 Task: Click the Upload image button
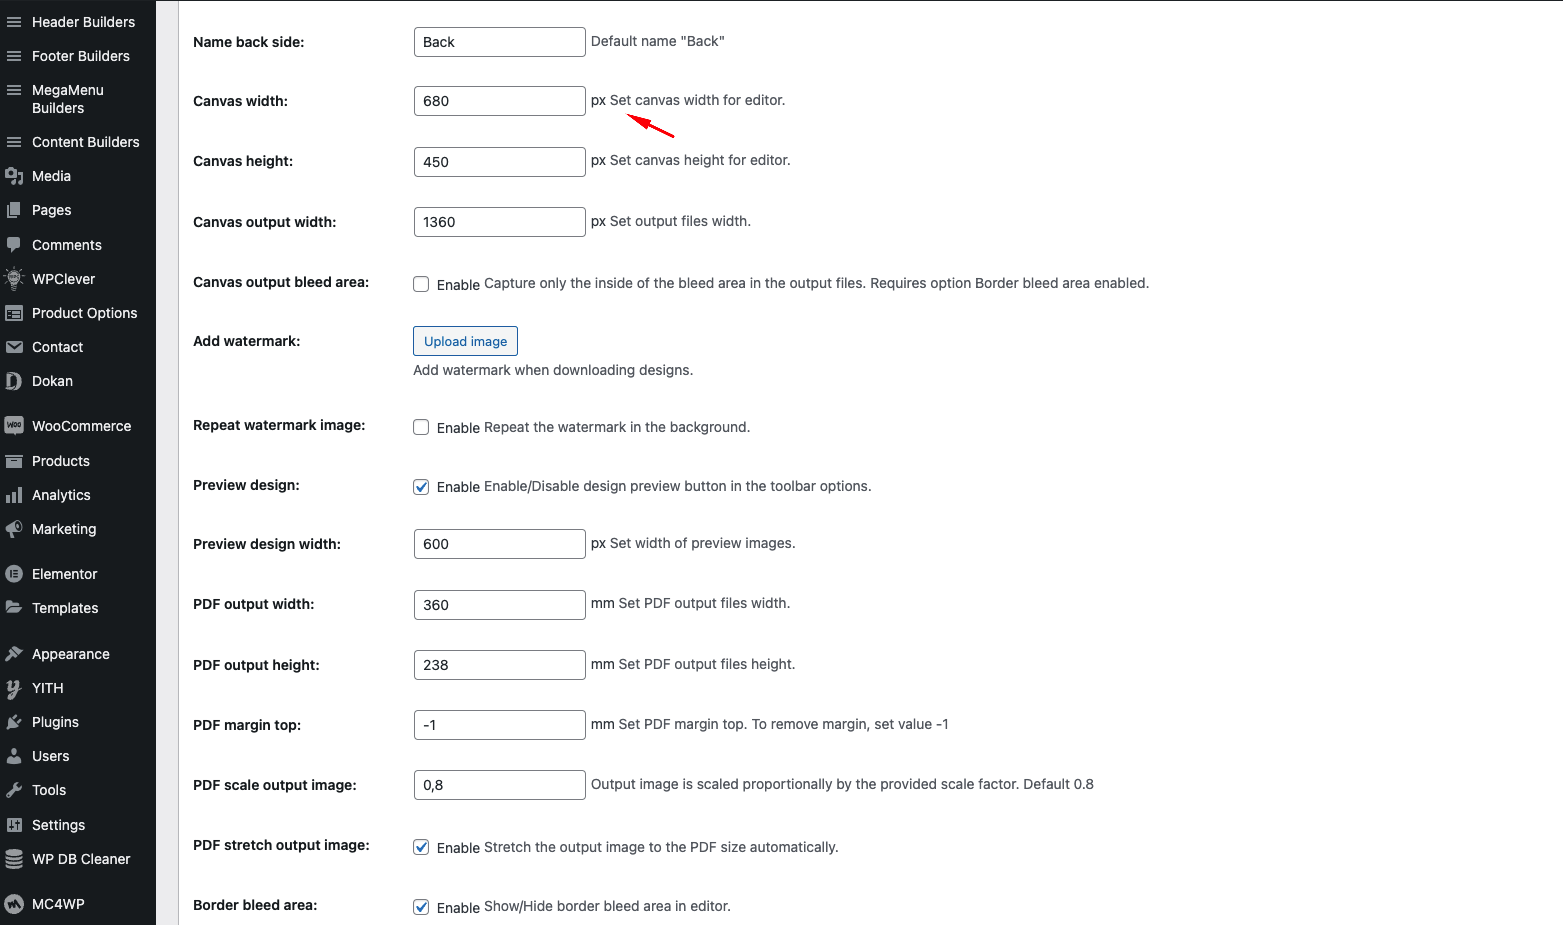click(465, 341)
